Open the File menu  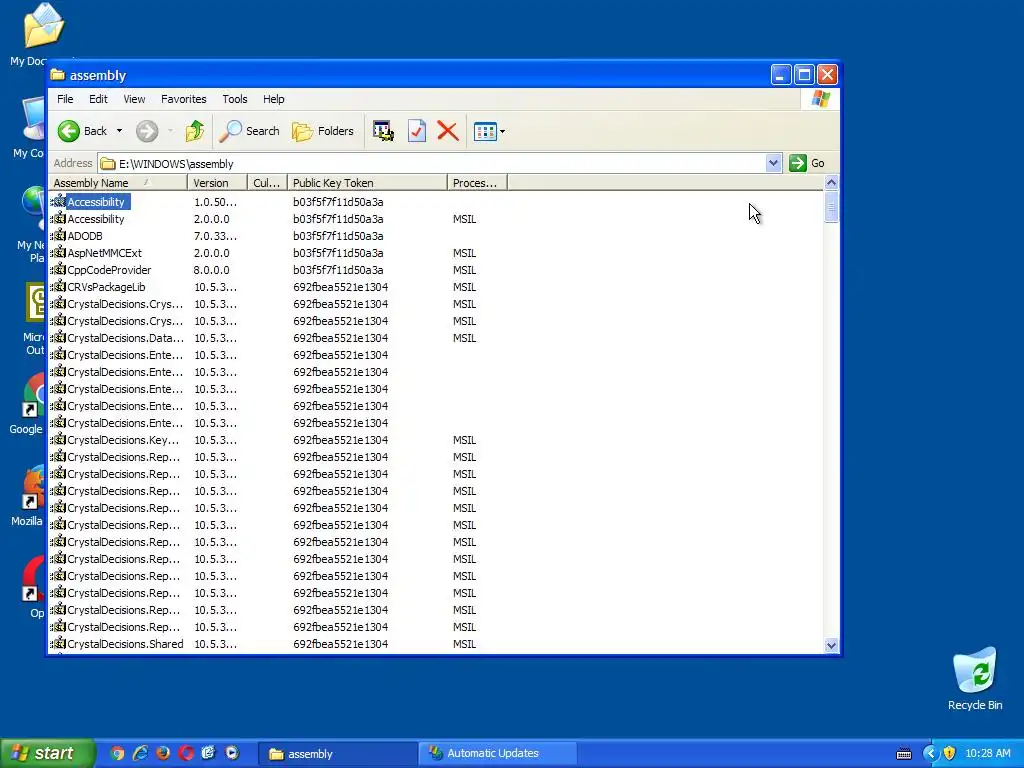[x=65, y=99]
